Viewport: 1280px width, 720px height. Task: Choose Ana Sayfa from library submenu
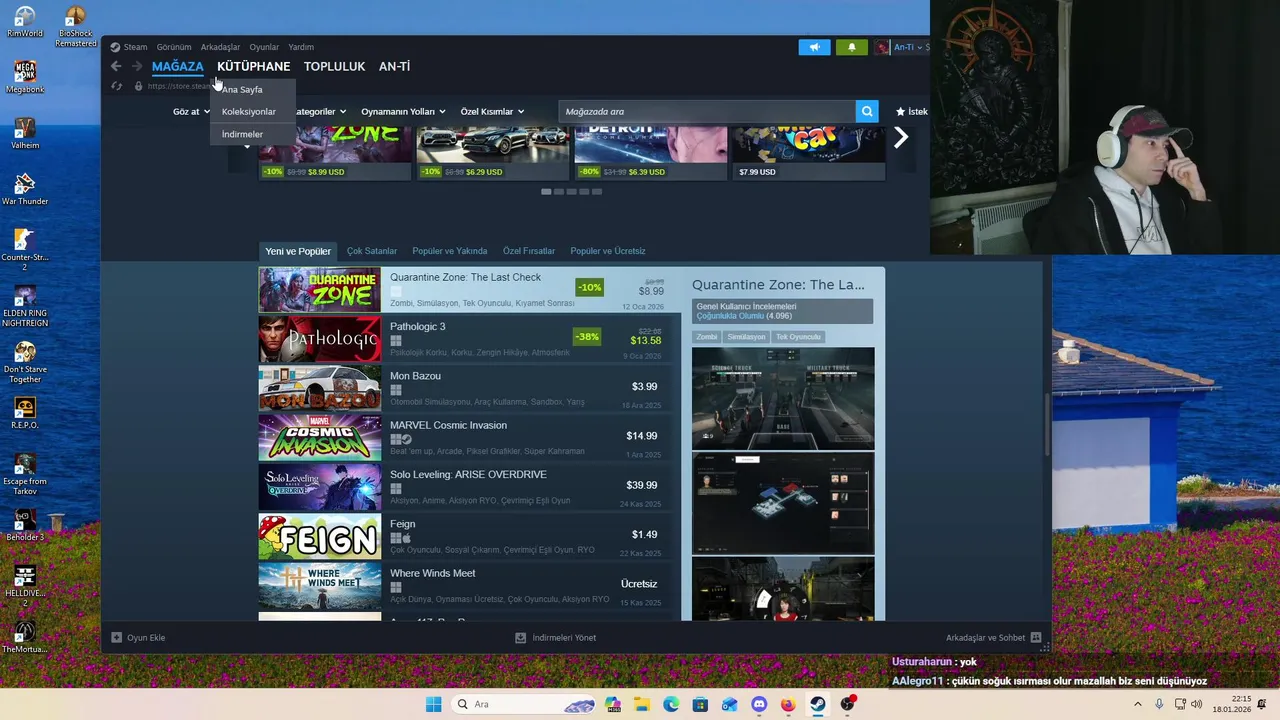(x=242, y=90)
